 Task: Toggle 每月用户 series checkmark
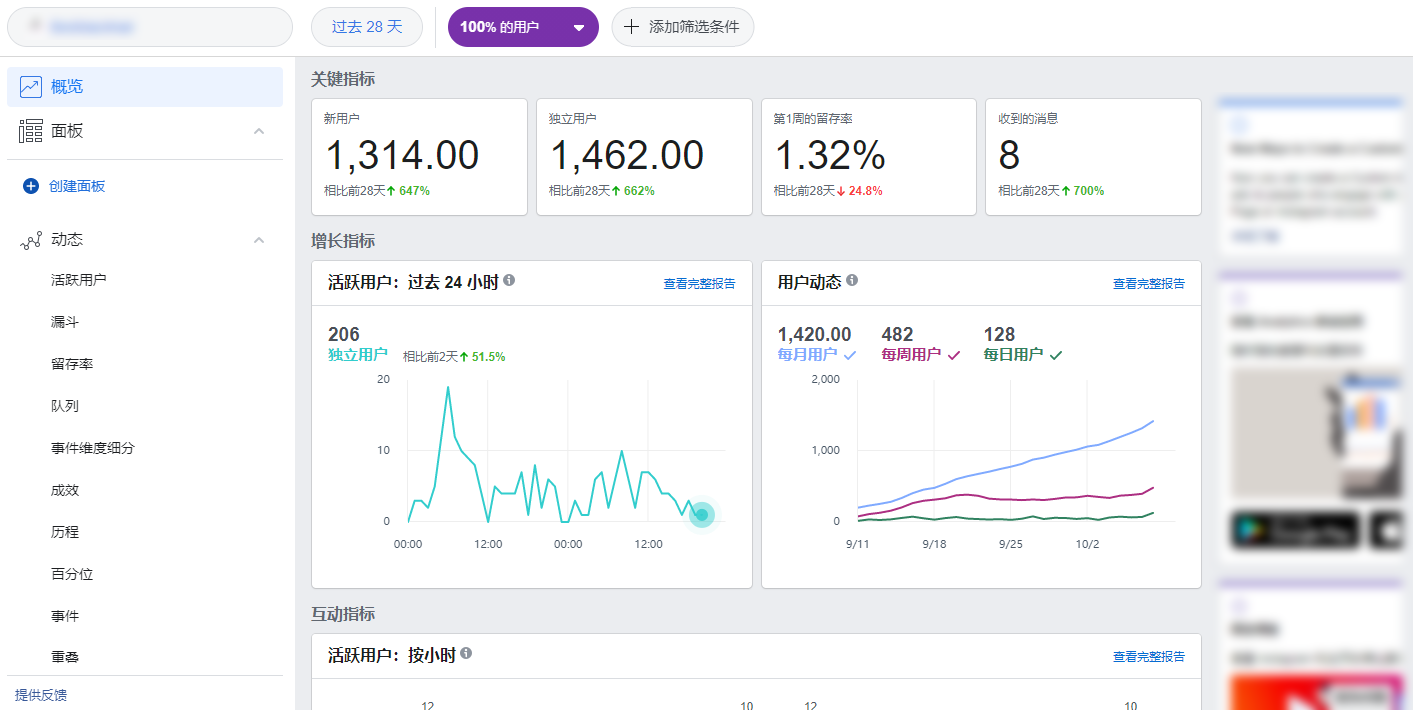[850, 355]
